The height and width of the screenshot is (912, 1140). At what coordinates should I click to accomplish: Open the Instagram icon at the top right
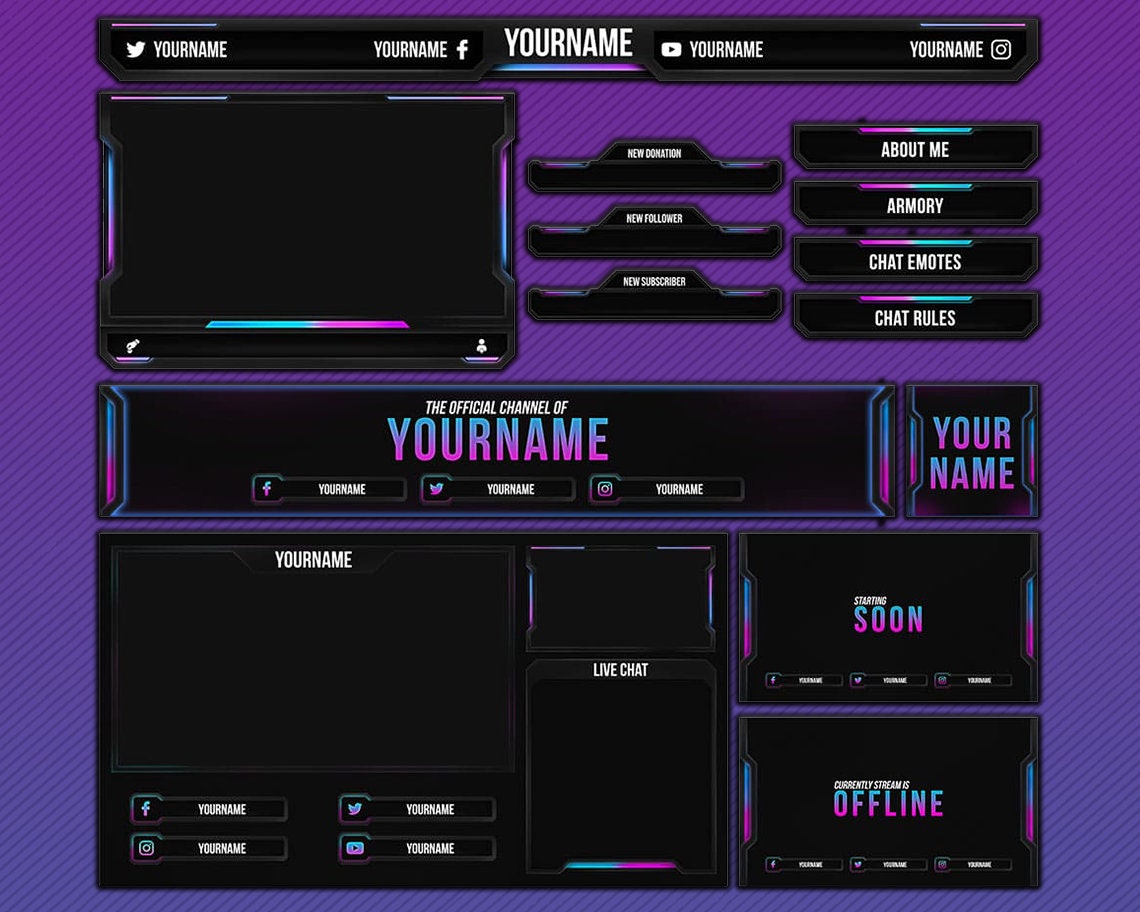click(999, 49)
